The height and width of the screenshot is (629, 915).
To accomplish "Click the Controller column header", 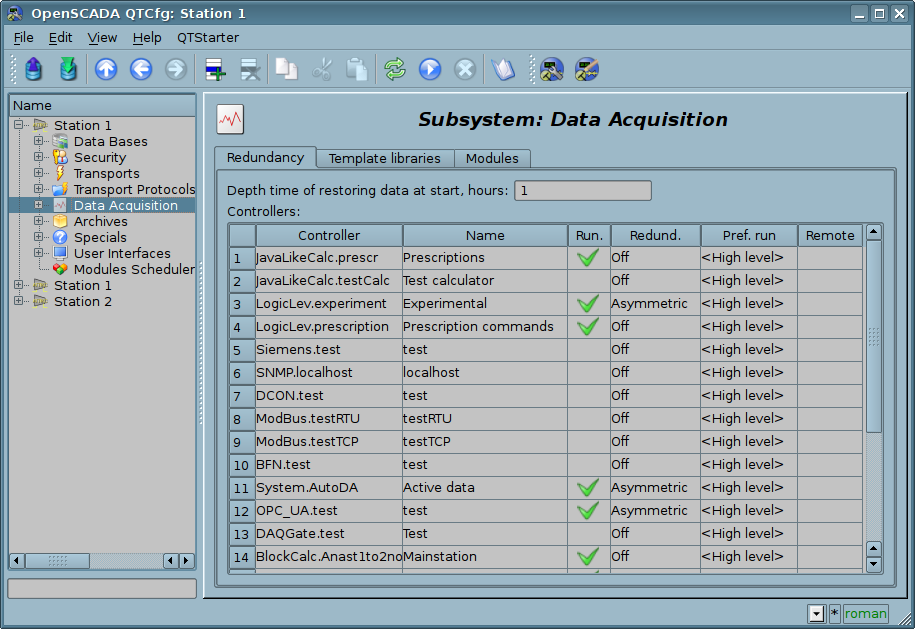I will [x=329, y=236].
